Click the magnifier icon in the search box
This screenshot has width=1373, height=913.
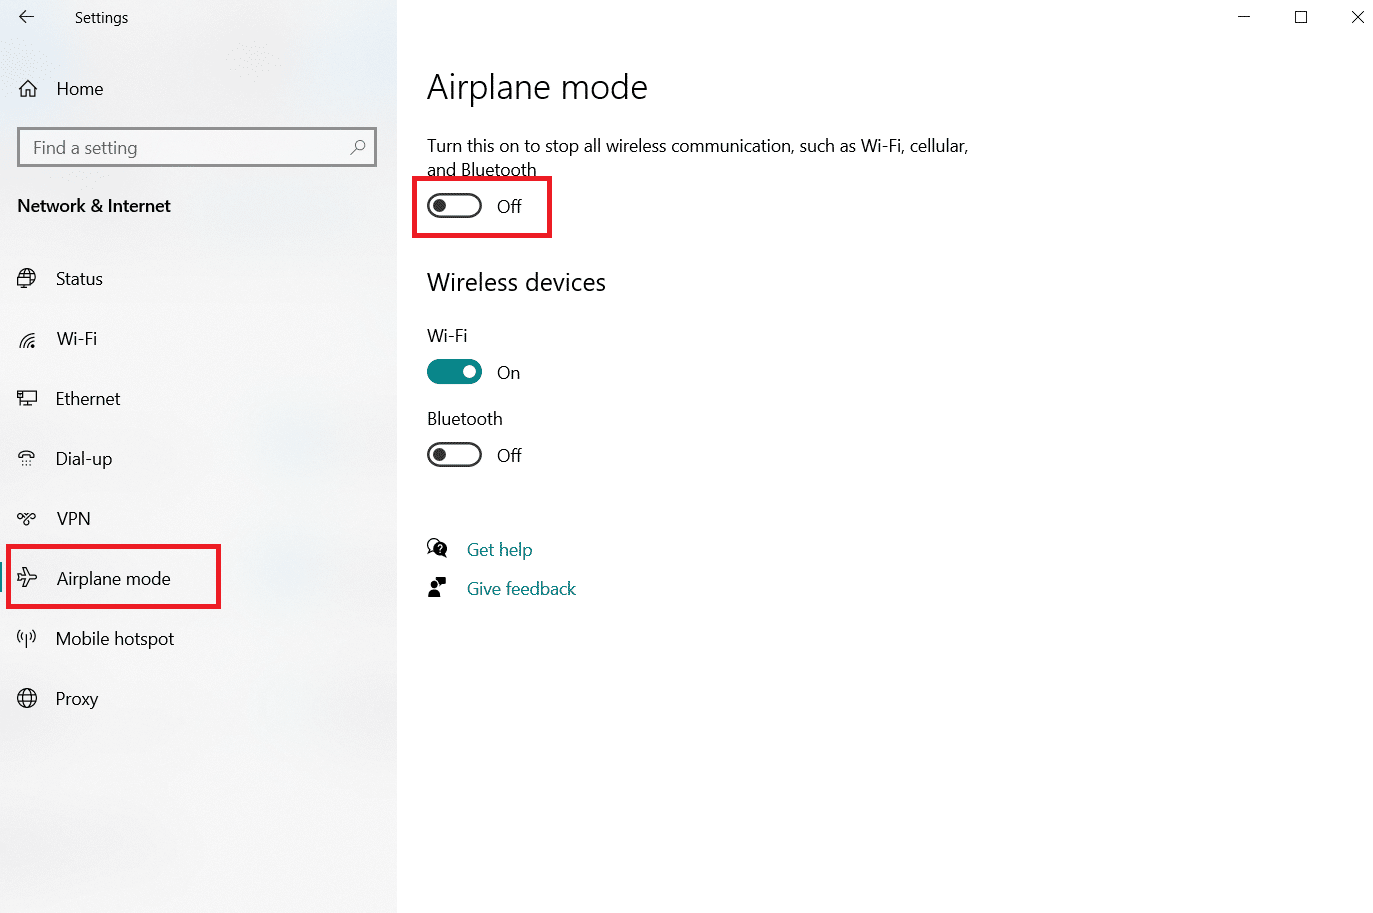coord(358,147)
